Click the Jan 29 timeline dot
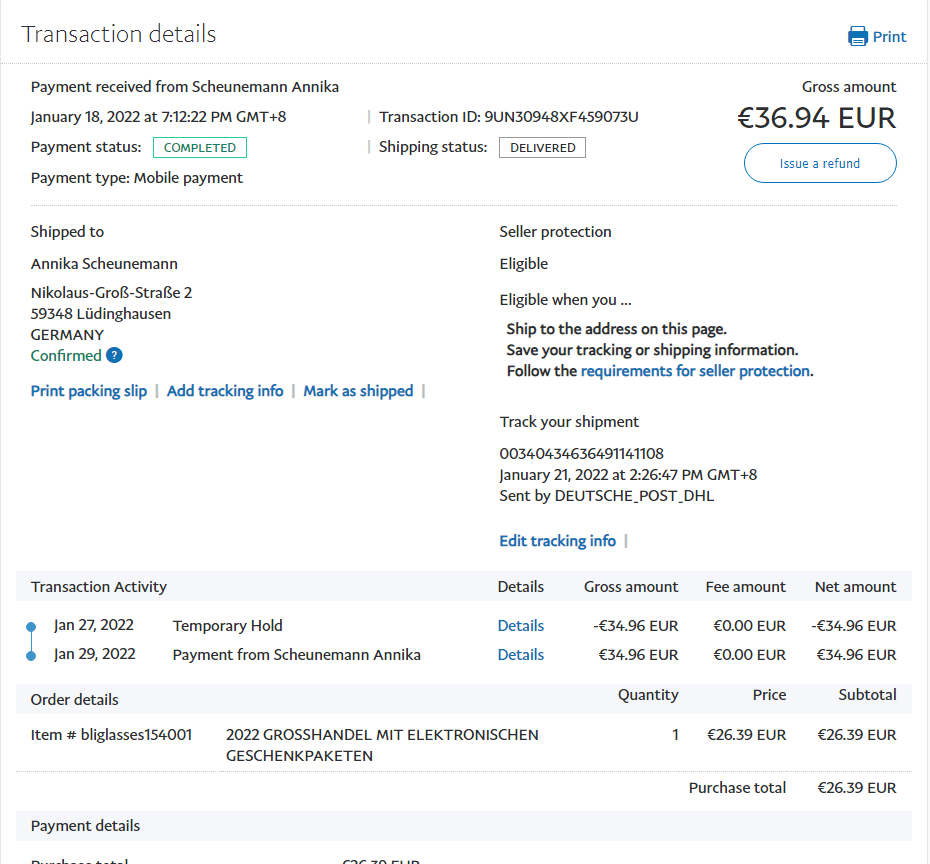The height and width of the screenshot is (864, 930). point(31,656)
